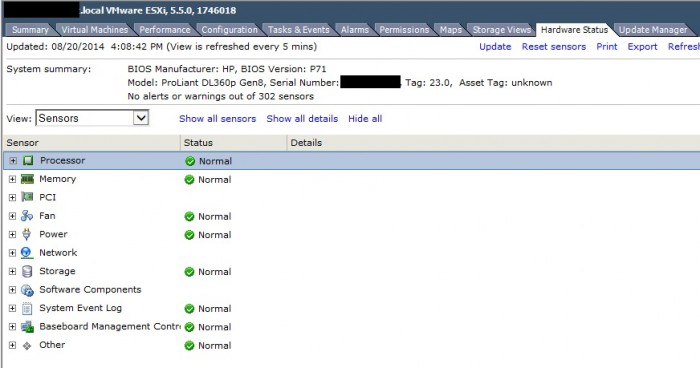Open the Configuration tab
700x368 pixels.
pos(229,30)
